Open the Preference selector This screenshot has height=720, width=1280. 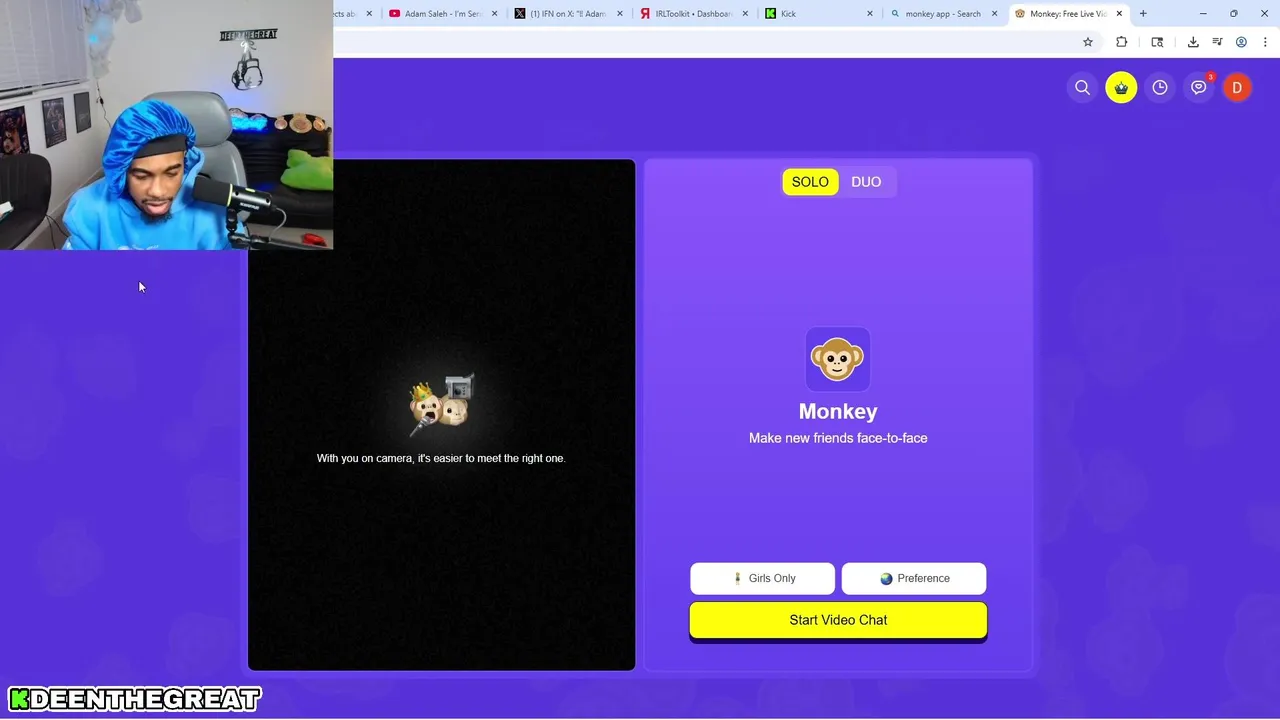click(914, 578)
